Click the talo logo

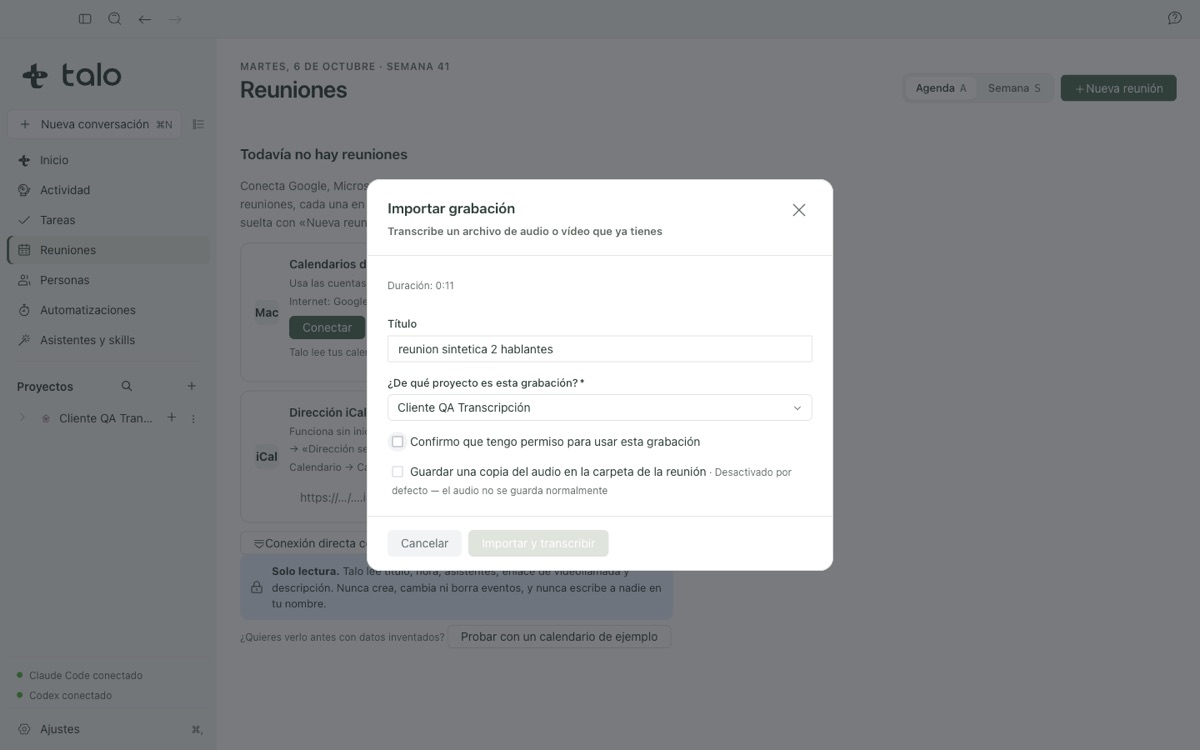(72, 76)
